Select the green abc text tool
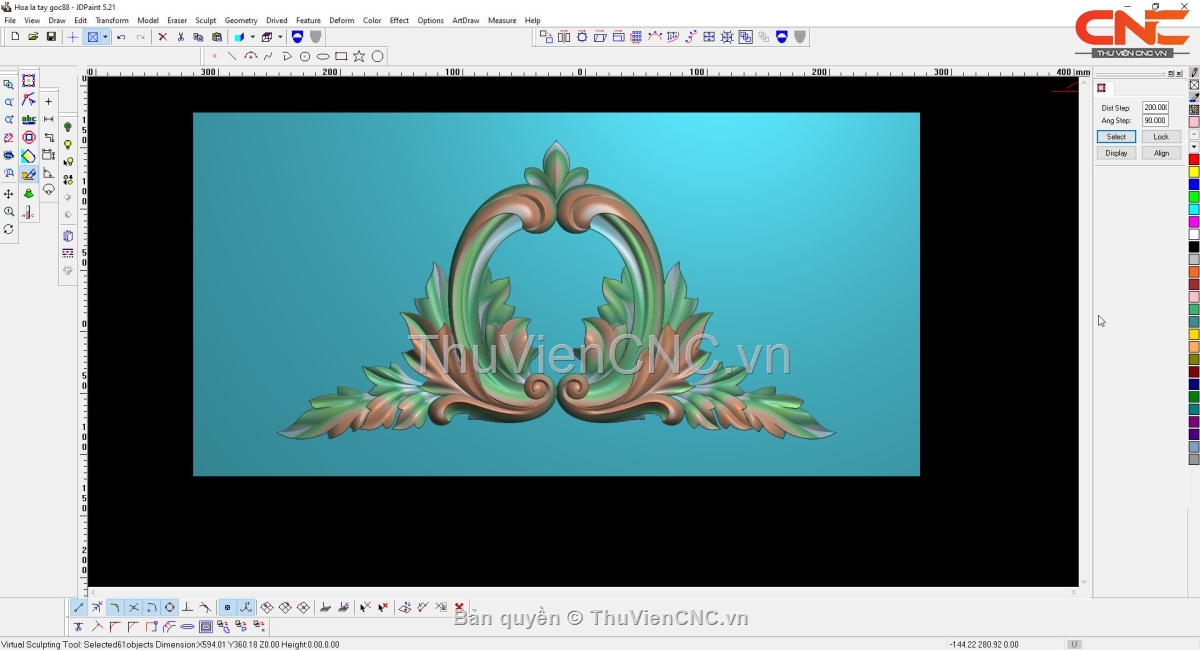1200x650 pixels. pos(29,120)
